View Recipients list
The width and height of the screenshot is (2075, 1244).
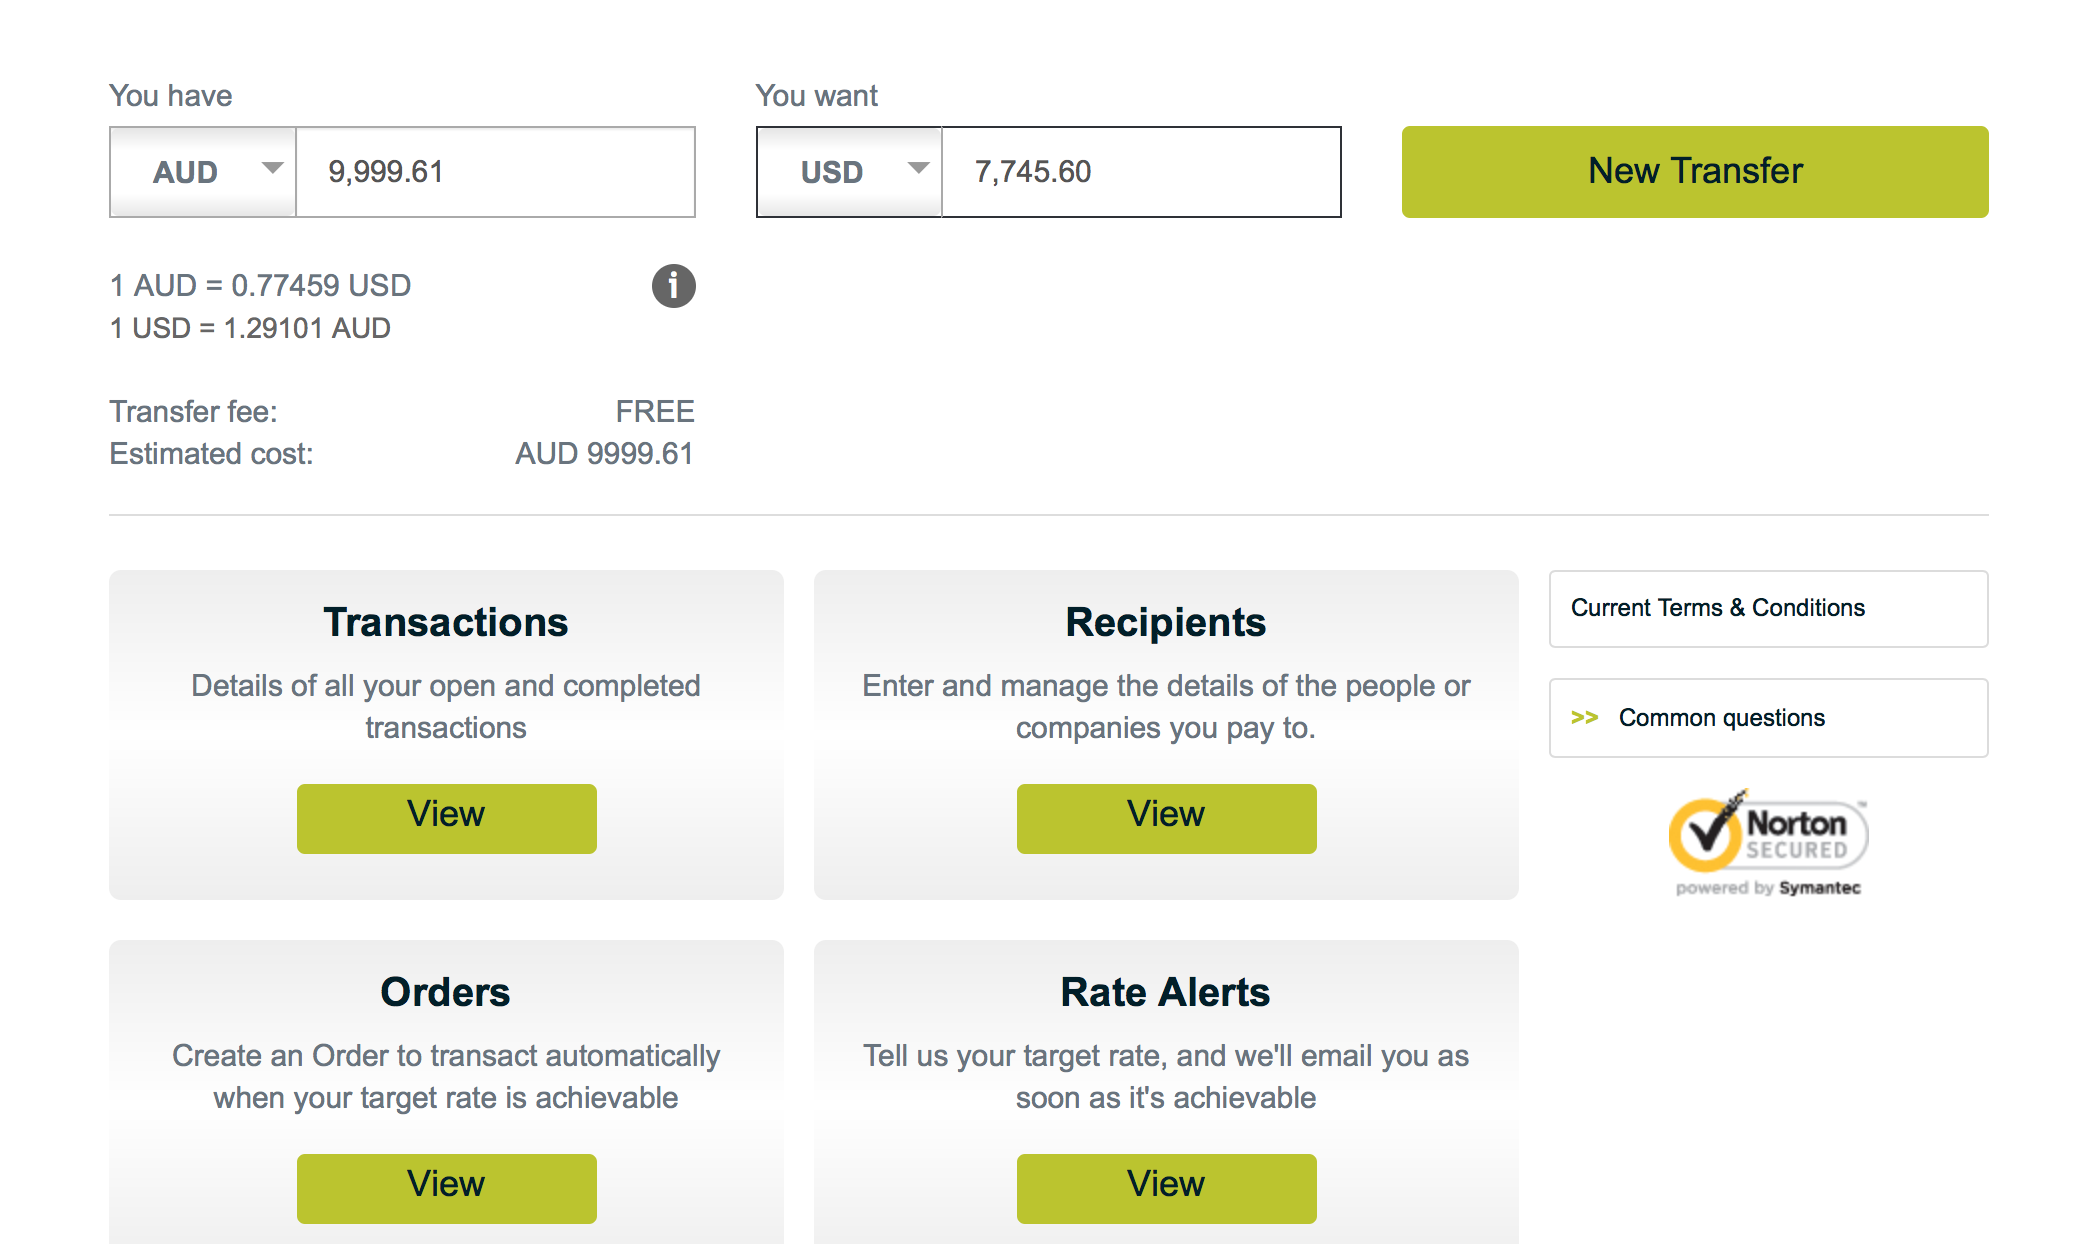[1166, 818]
